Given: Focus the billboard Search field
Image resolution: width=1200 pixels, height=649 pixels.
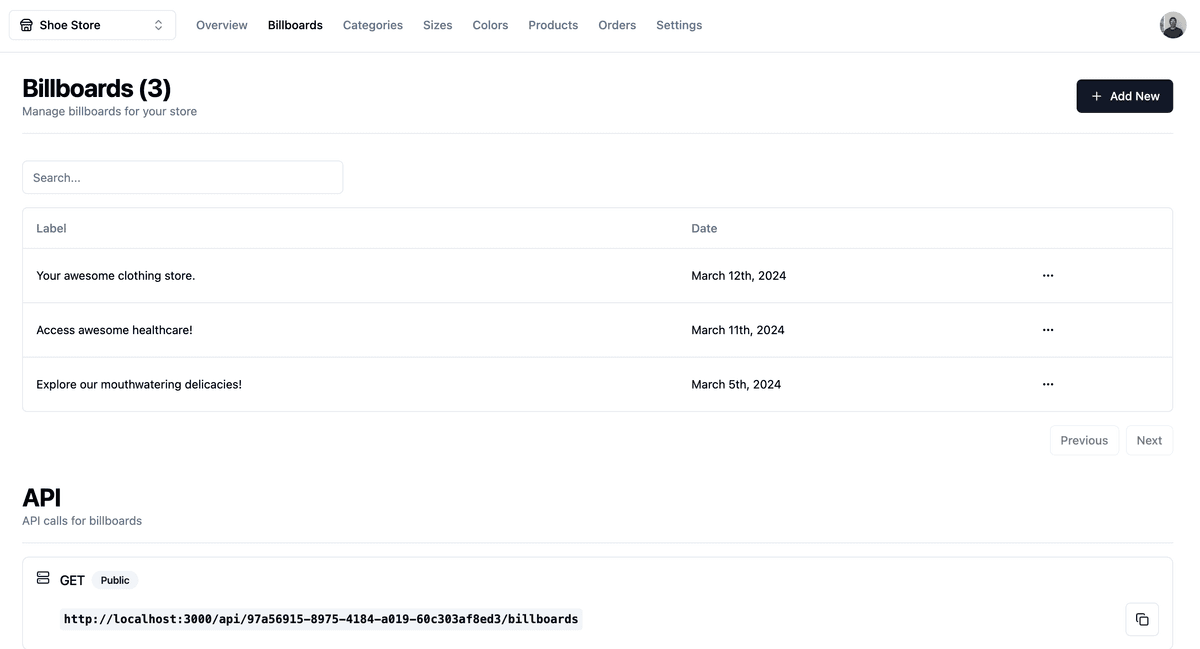Looking at the screenshot, I should (182, 178).
